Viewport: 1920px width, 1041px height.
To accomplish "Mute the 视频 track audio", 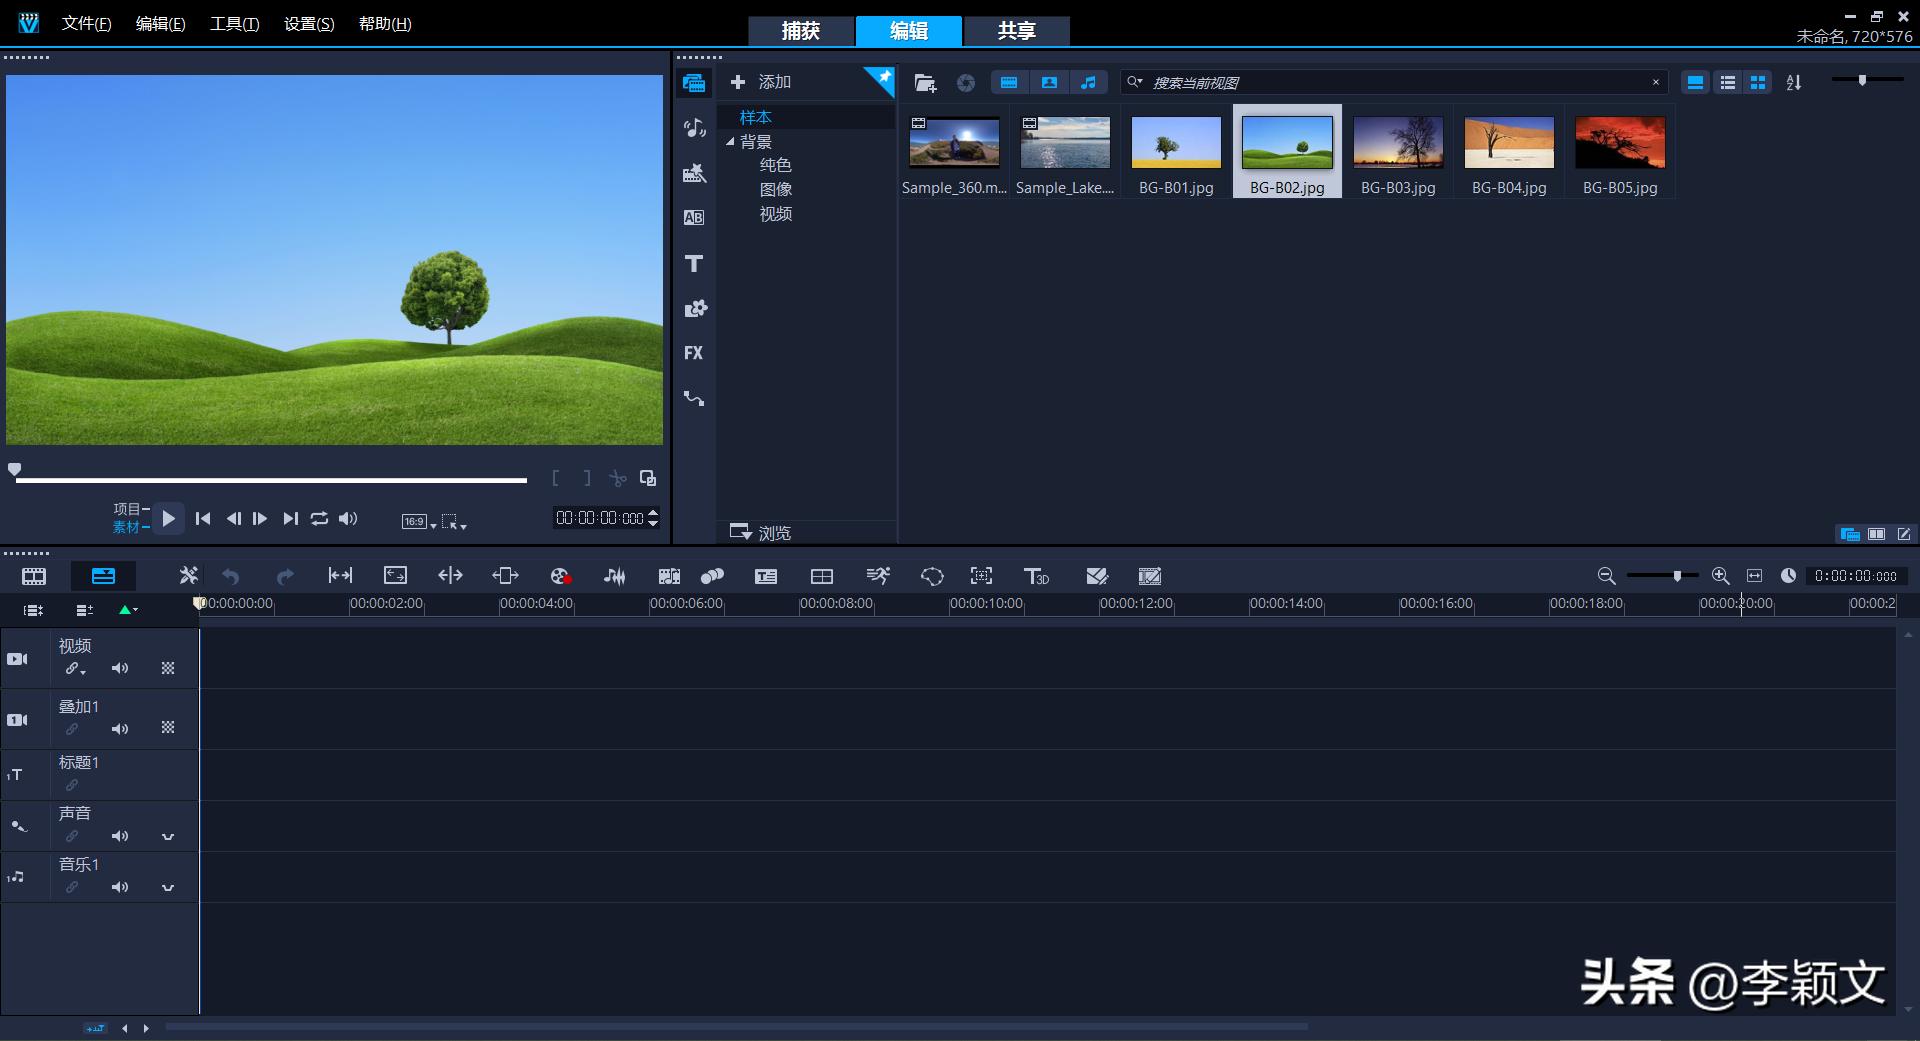I will pos(120,668).
